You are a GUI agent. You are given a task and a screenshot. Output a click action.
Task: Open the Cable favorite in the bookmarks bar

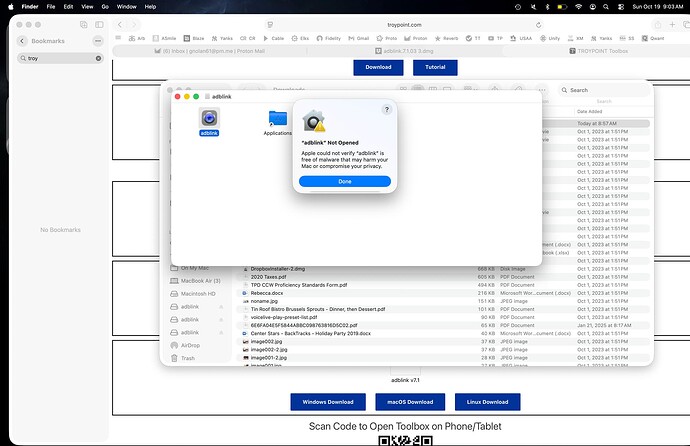tap(273, 38)
